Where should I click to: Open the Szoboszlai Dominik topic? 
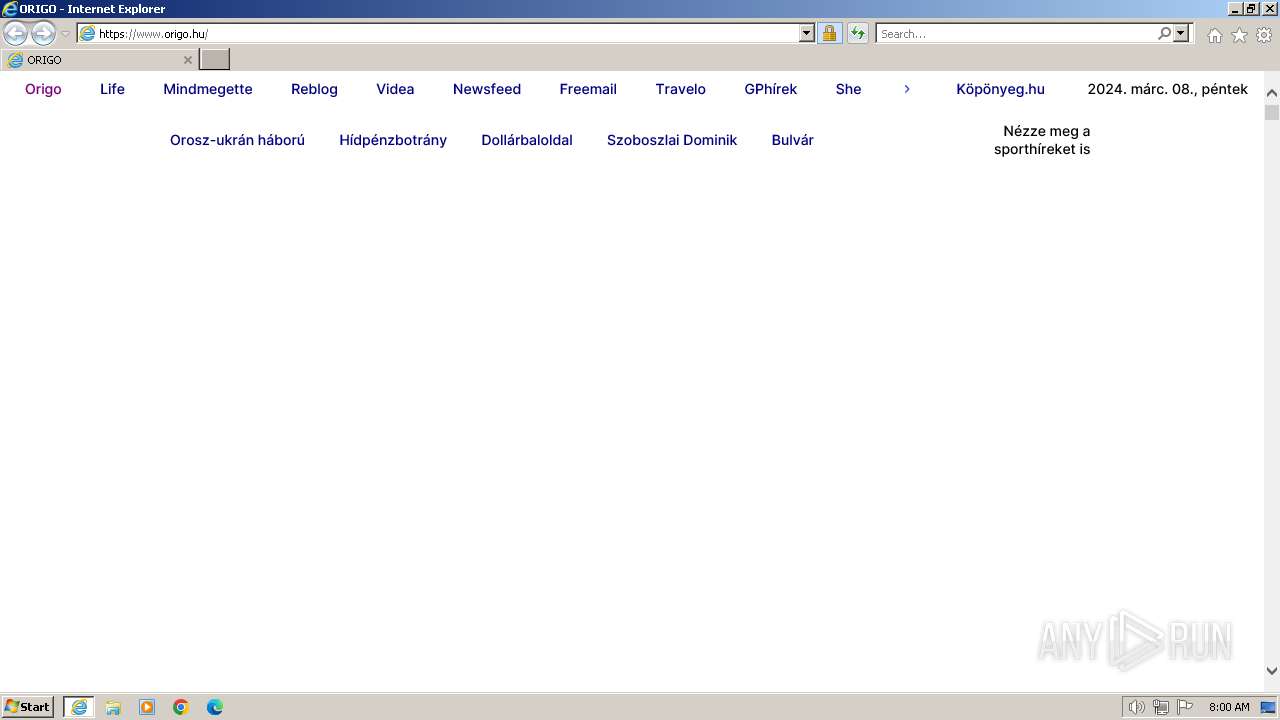point(672,140)
